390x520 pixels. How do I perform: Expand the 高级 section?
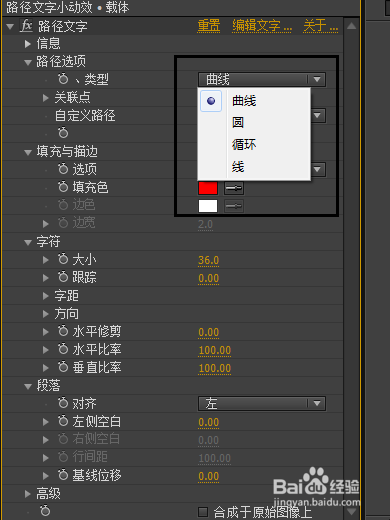(x=28, y=494)
